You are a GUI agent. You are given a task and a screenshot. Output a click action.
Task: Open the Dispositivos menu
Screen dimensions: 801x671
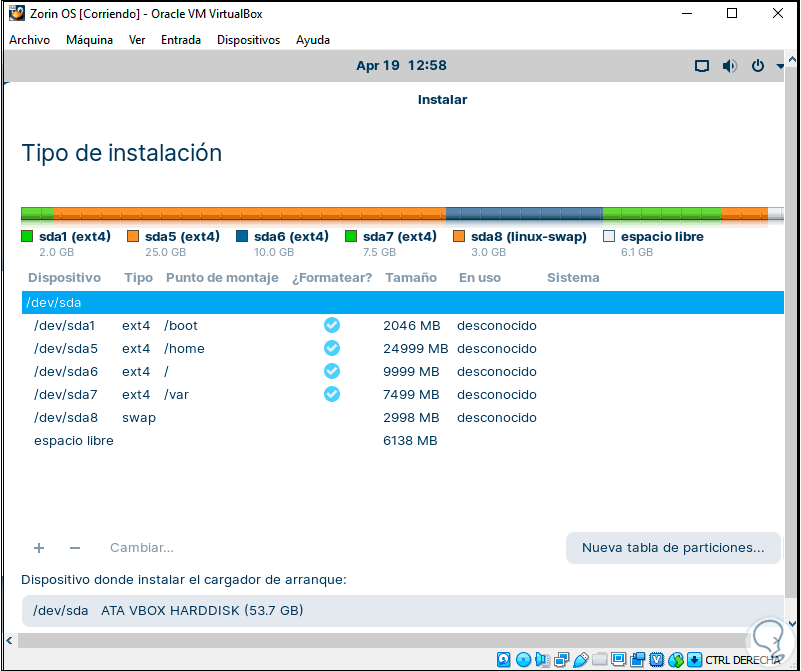point(248,40)
